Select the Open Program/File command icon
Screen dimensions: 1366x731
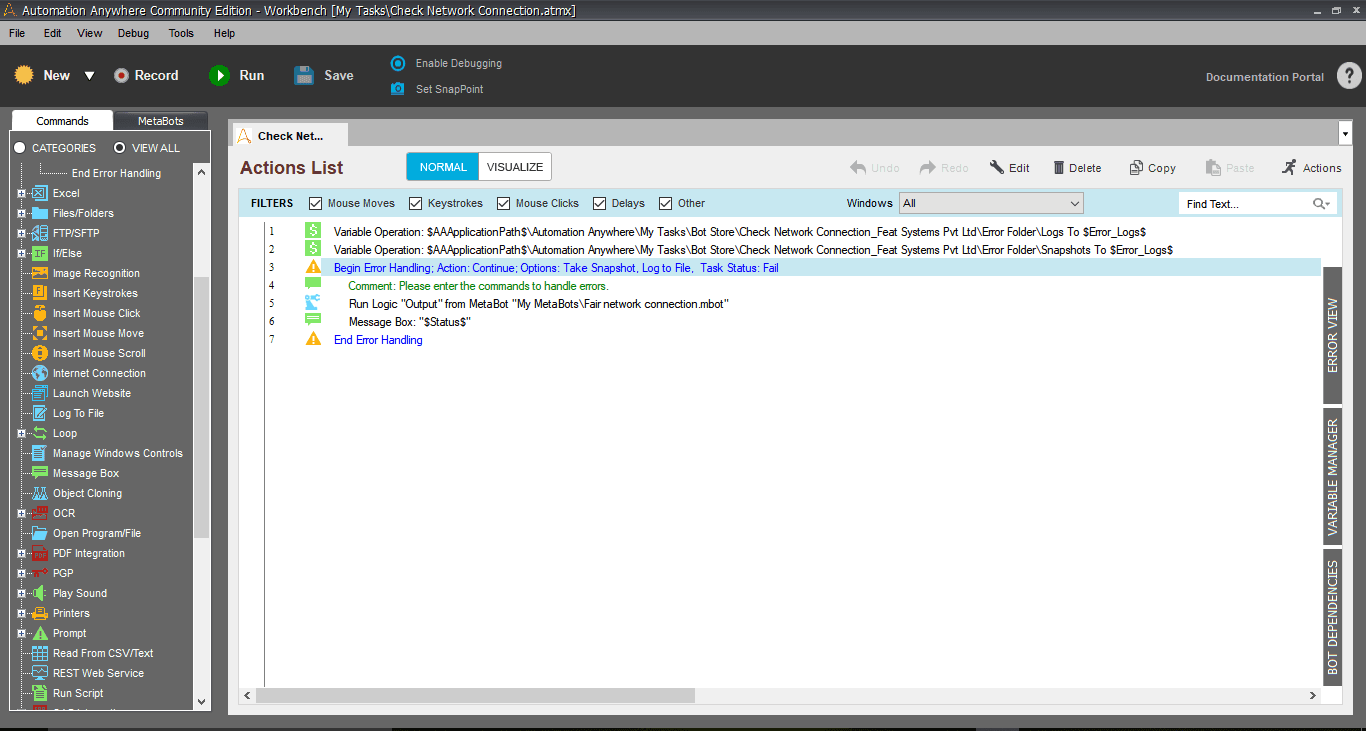point(40,533)
